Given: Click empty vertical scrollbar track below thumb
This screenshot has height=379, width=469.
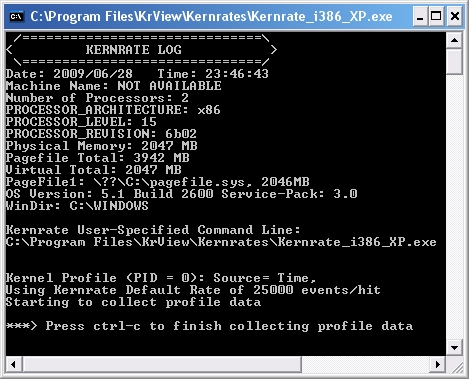Looking at the screenshot, I should (454, 207).
